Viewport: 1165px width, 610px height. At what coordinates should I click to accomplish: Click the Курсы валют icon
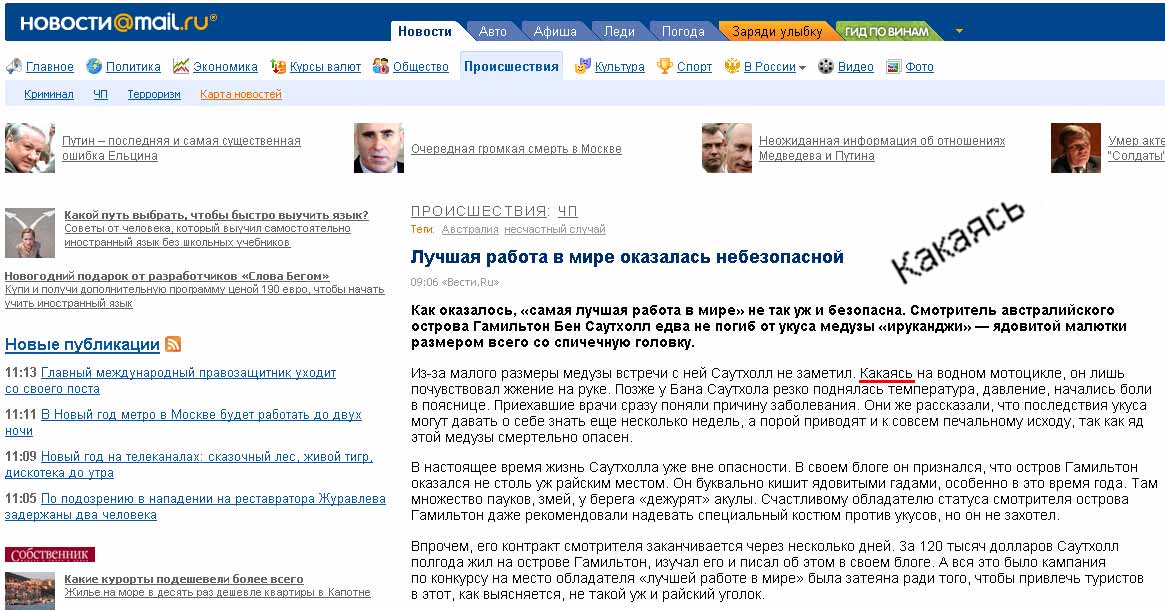point(278,66)
